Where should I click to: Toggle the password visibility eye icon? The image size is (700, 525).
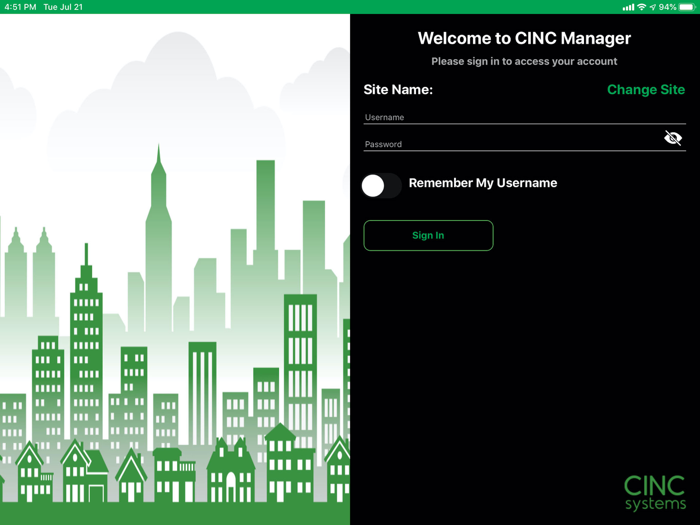(x=673, y=138)
